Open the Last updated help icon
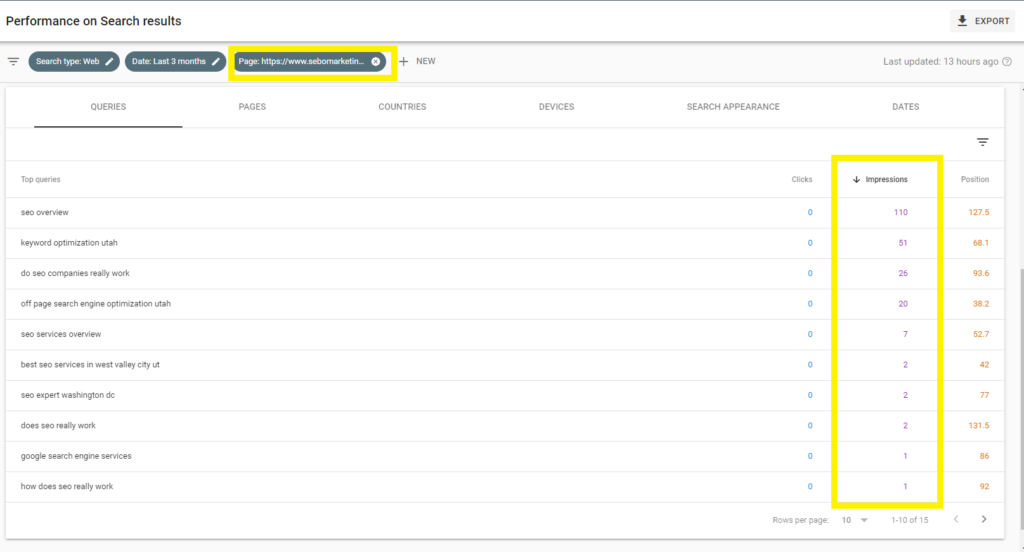Viewport: 1024px width, 552px height. [x=1007, y=61]
